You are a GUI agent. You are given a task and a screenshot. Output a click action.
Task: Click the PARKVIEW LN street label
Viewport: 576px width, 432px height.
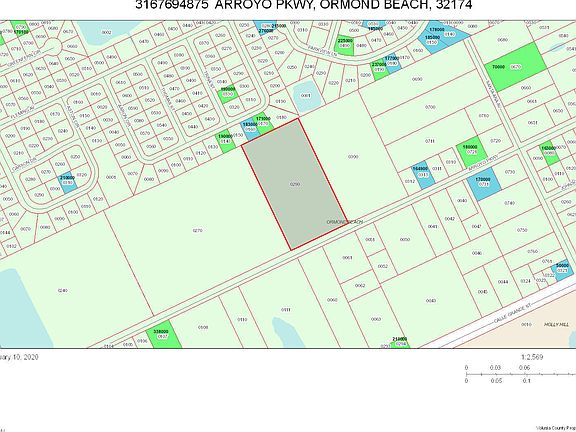[323, 52]
